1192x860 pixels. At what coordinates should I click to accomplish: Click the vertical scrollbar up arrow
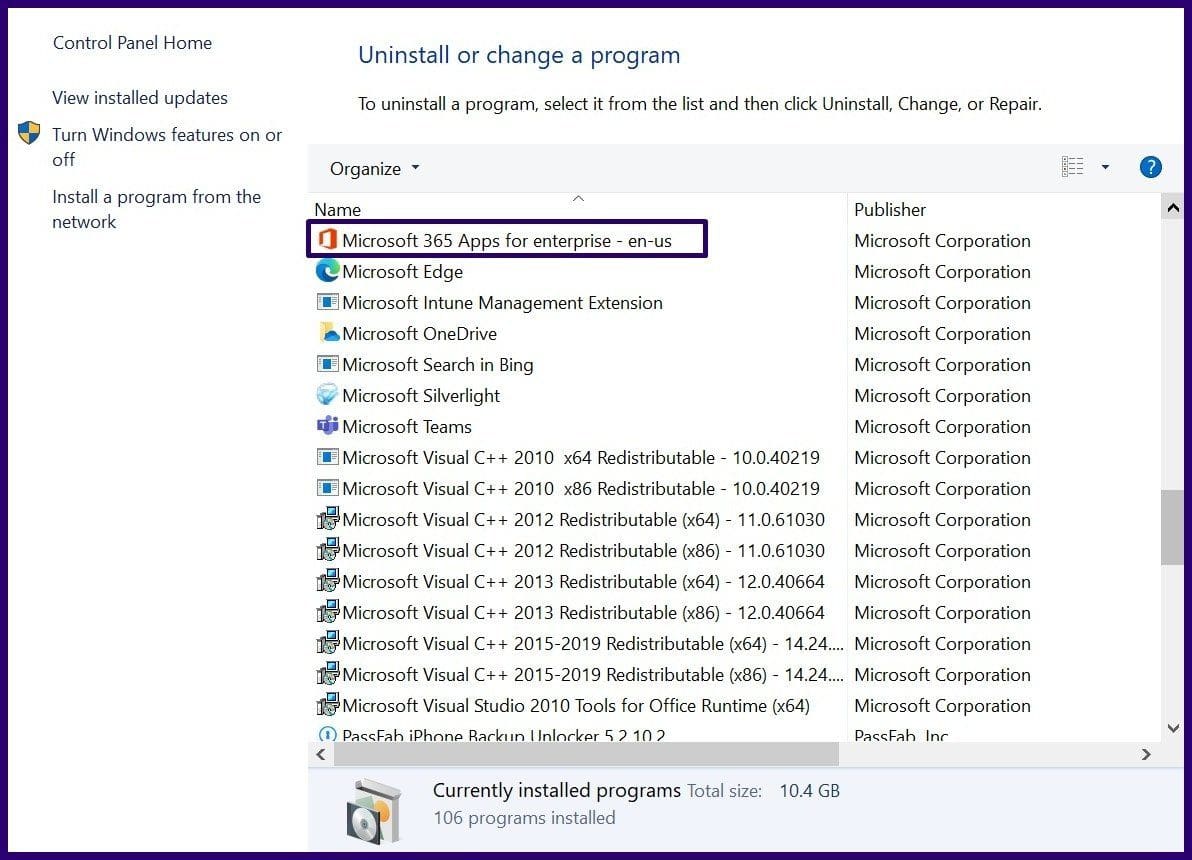(x=1173, y=207)
